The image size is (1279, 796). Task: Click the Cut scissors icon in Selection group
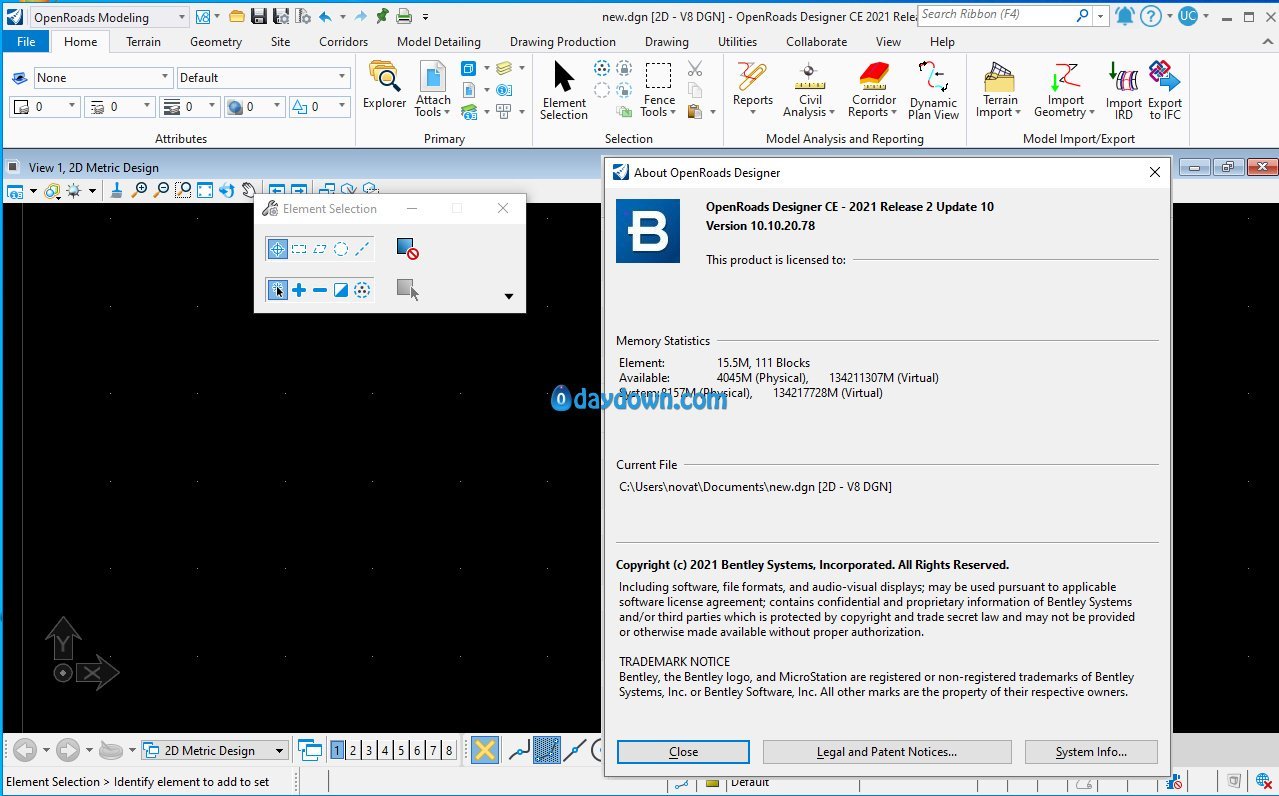[695, 69]
